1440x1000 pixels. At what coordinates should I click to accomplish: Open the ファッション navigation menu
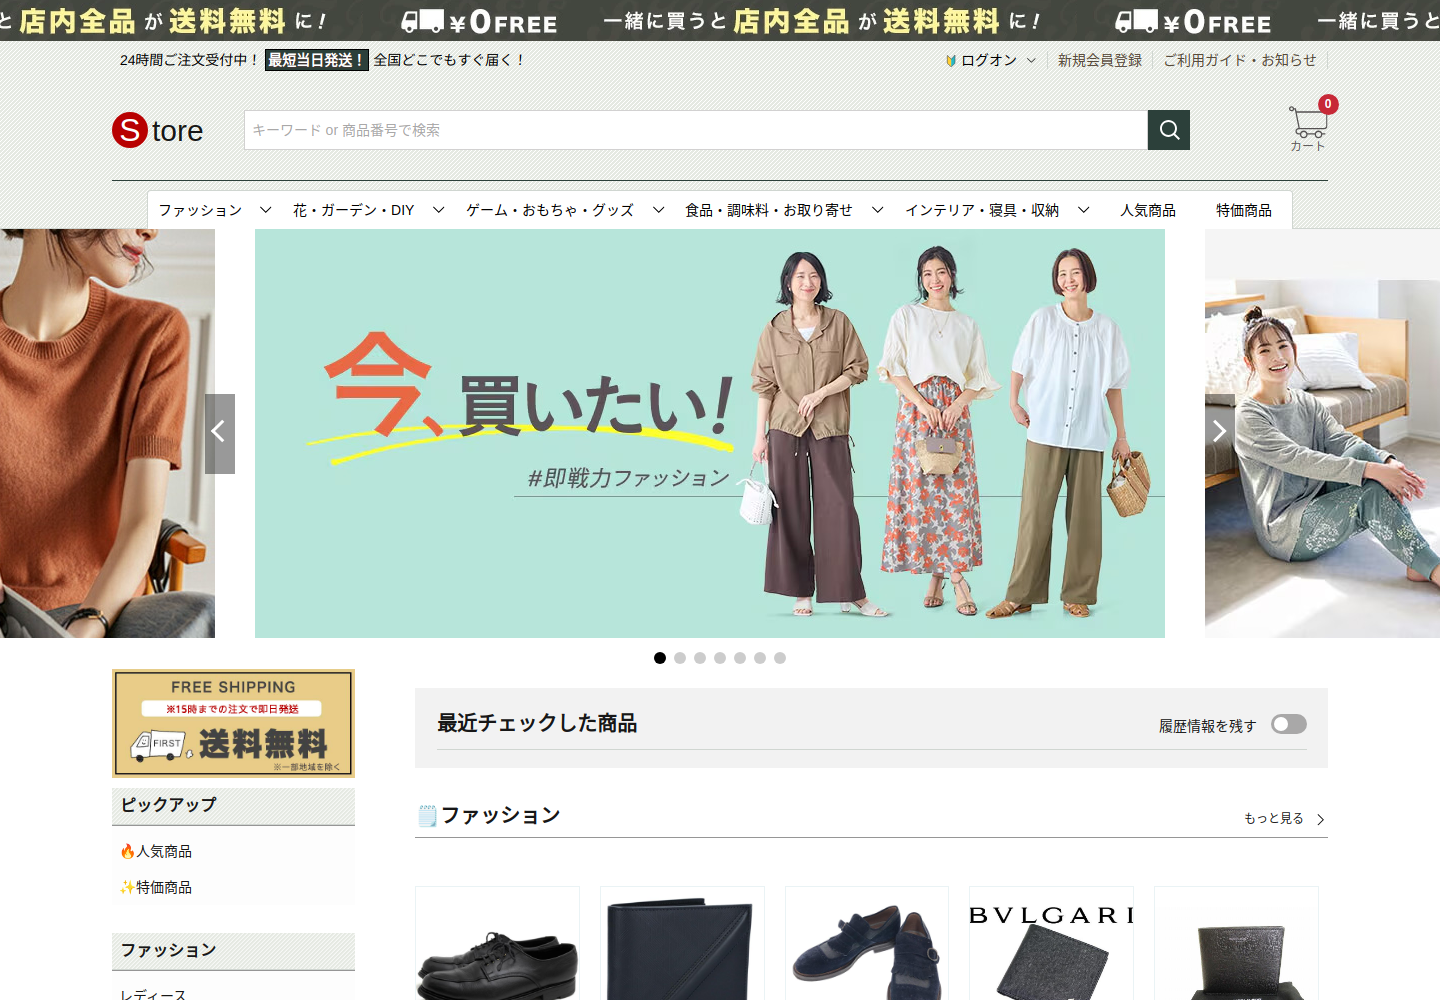pyautogui.click(x=200, y=210)
